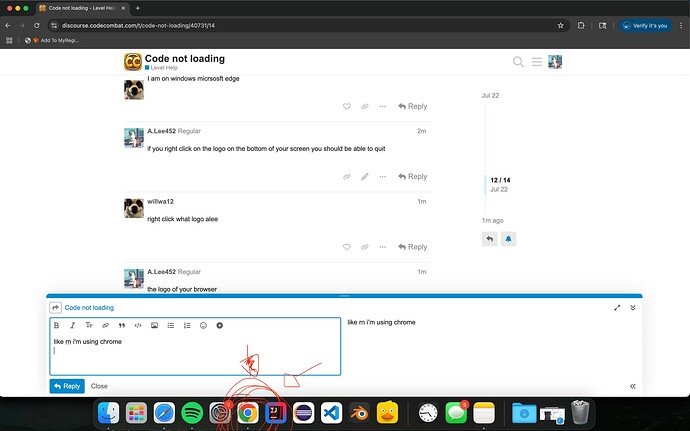The height and width of the screenshot is (431, 690).
Task: Bookmark this page with the star icon
Action: [x=560, y=26]
